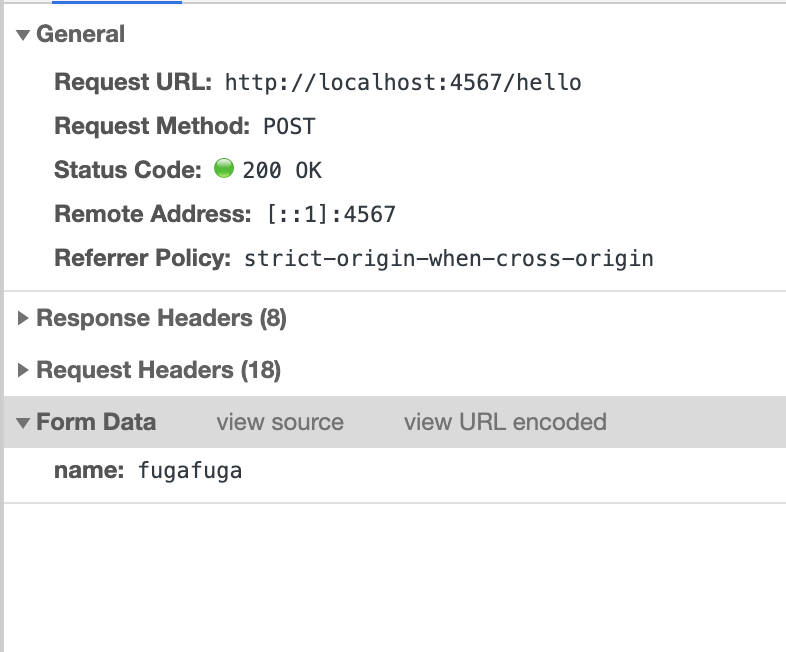The width and height of the screenshot is (786, 652).
Task: Click the fugafuga form data value
Action: pos(190,471)
